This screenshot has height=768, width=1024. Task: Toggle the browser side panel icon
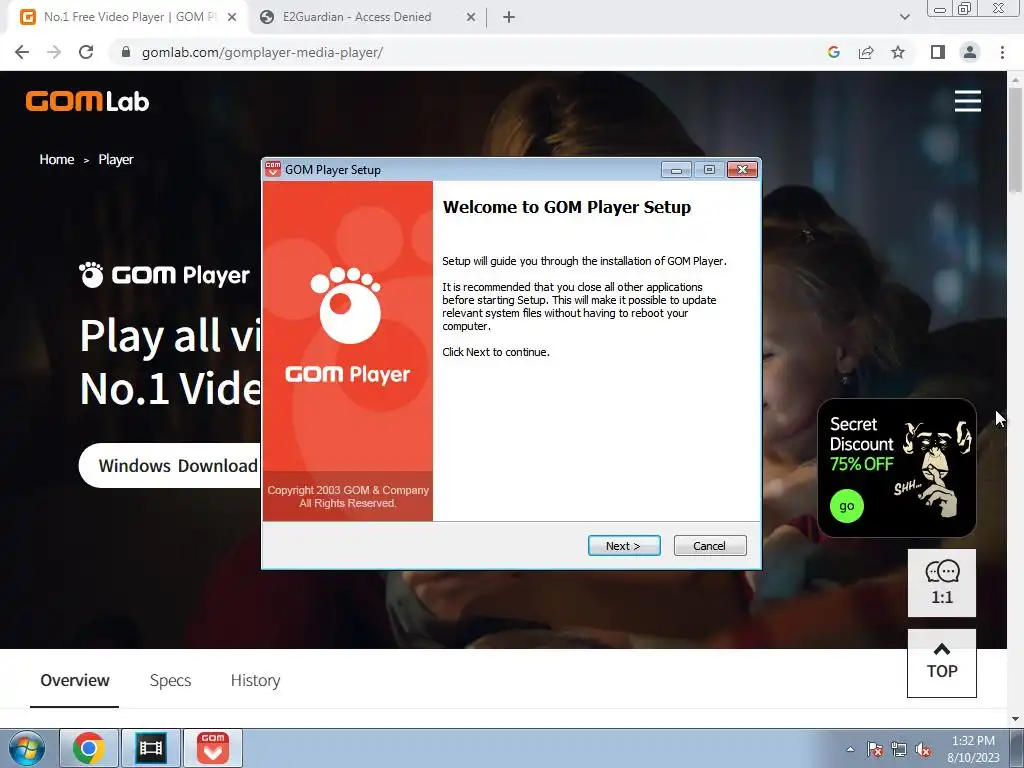pos(938,52)
